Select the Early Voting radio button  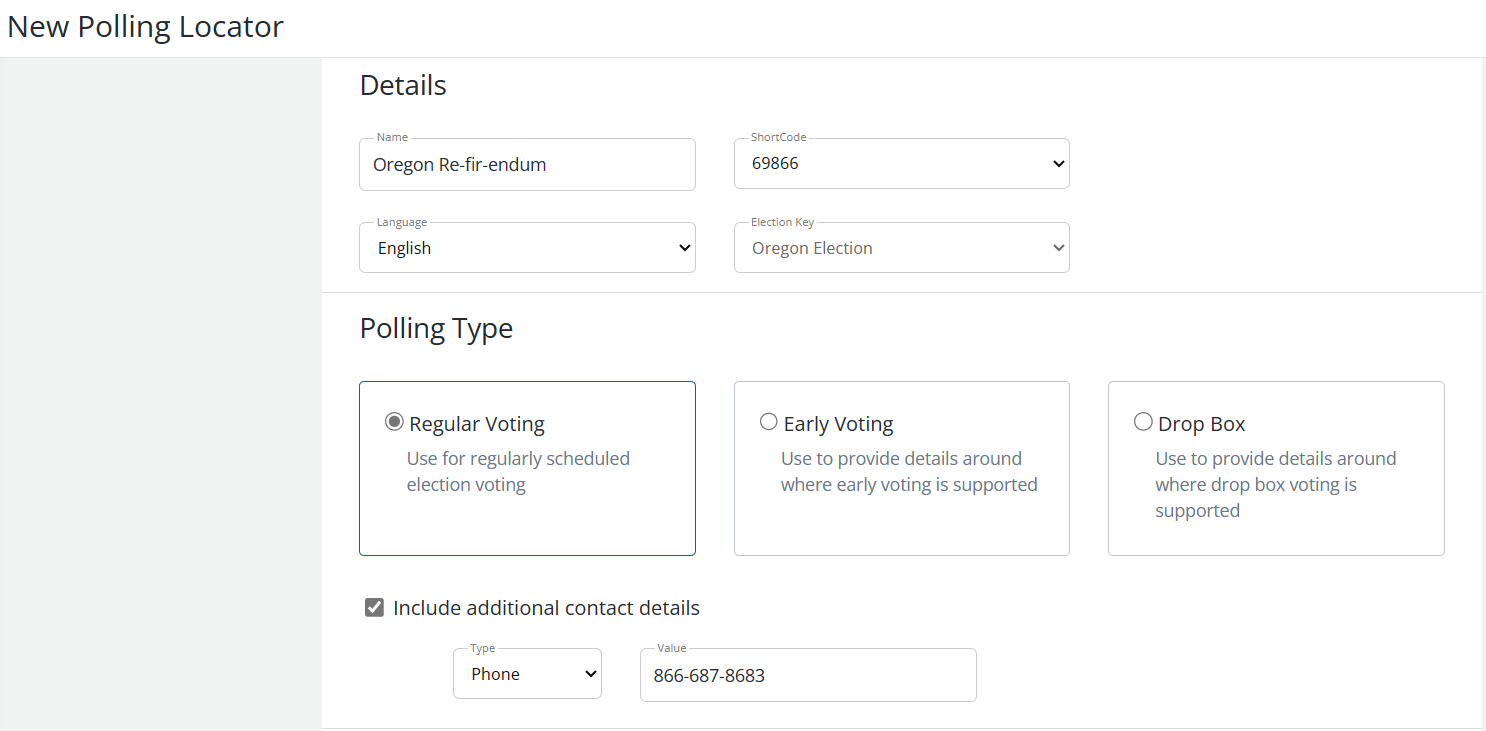coord(768,421)
